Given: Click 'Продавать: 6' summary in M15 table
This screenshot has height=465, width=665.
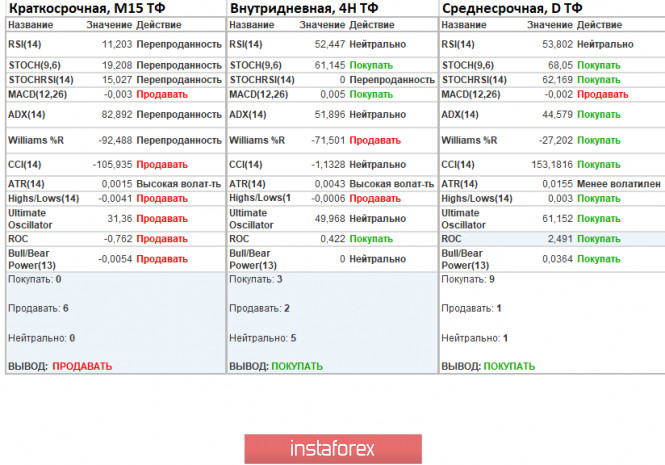Looking at the screenshot, I should [38, 308].
